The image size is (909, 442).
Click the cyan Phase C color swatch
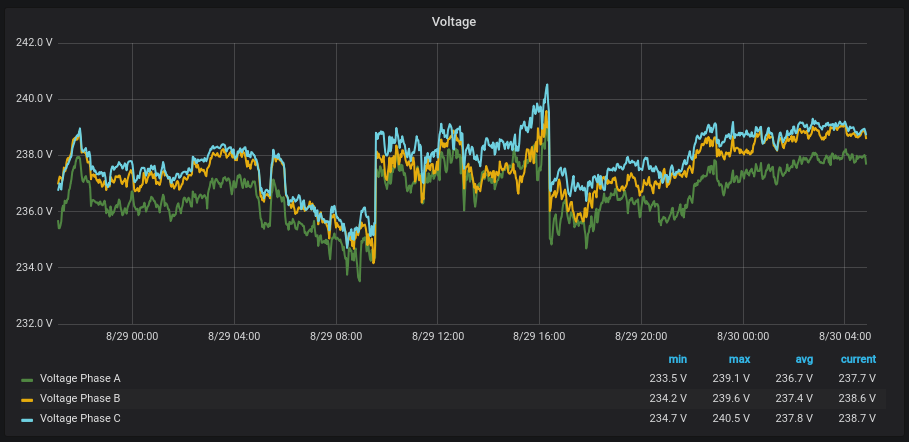(27, 420)
